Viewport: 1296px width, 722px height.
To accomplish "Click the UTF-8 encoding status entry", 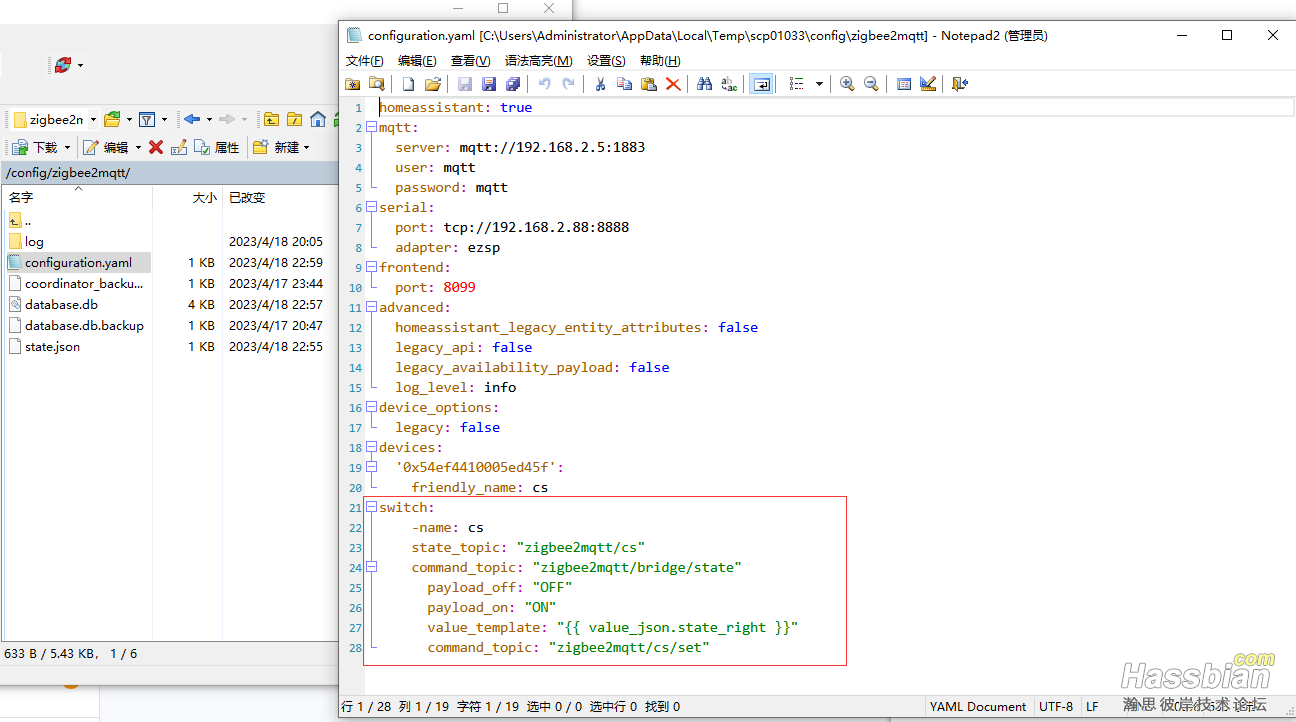I will [x=1055, y=706].
